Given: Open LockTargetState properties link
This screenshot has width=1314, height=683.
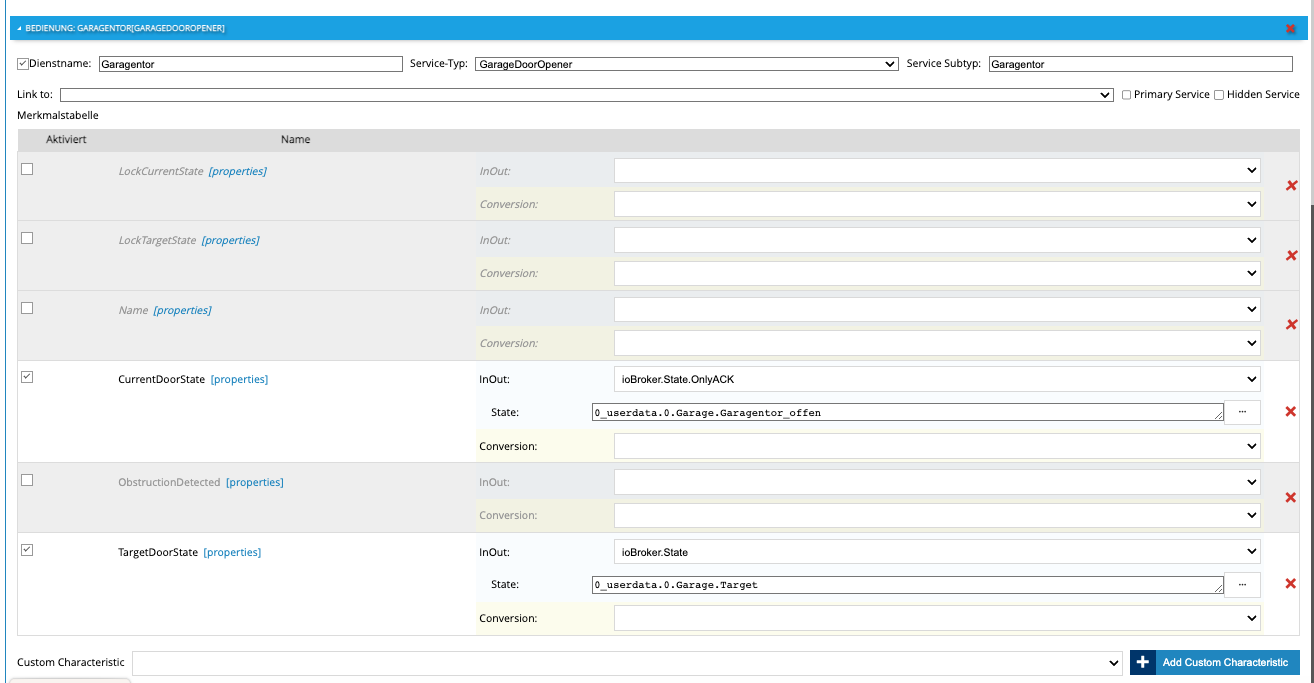Looking at the screenshot, I should (230, 240).
